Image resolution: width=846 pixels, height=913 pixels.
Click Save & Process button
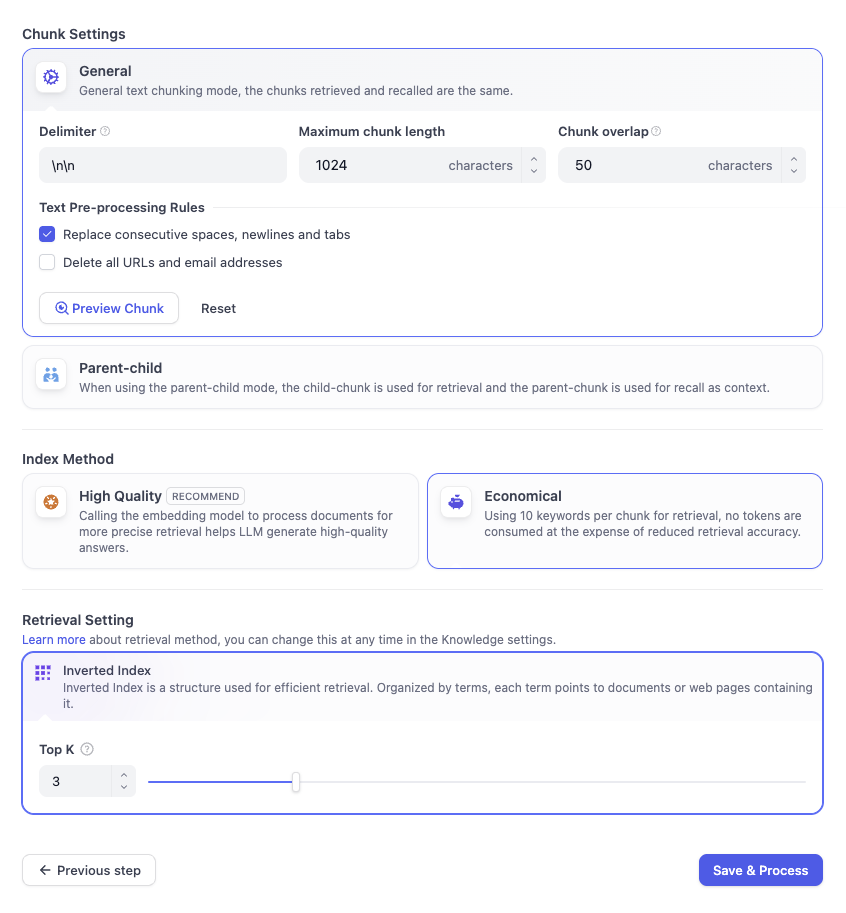[760, 870]
